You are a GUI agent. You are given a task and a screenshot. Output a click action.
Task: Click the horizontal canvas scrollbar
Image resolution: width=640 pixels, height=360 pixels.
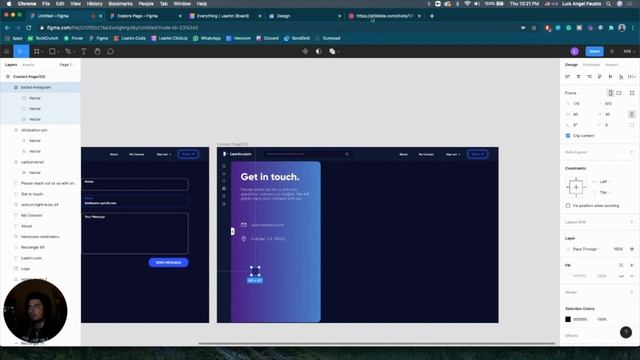pos(376,343)
